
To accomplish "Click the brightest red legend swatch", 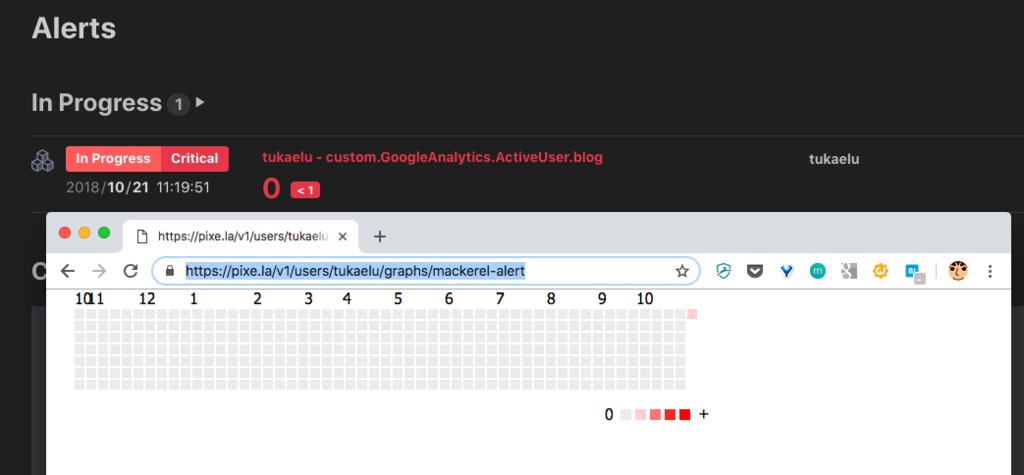I will 684,414.
